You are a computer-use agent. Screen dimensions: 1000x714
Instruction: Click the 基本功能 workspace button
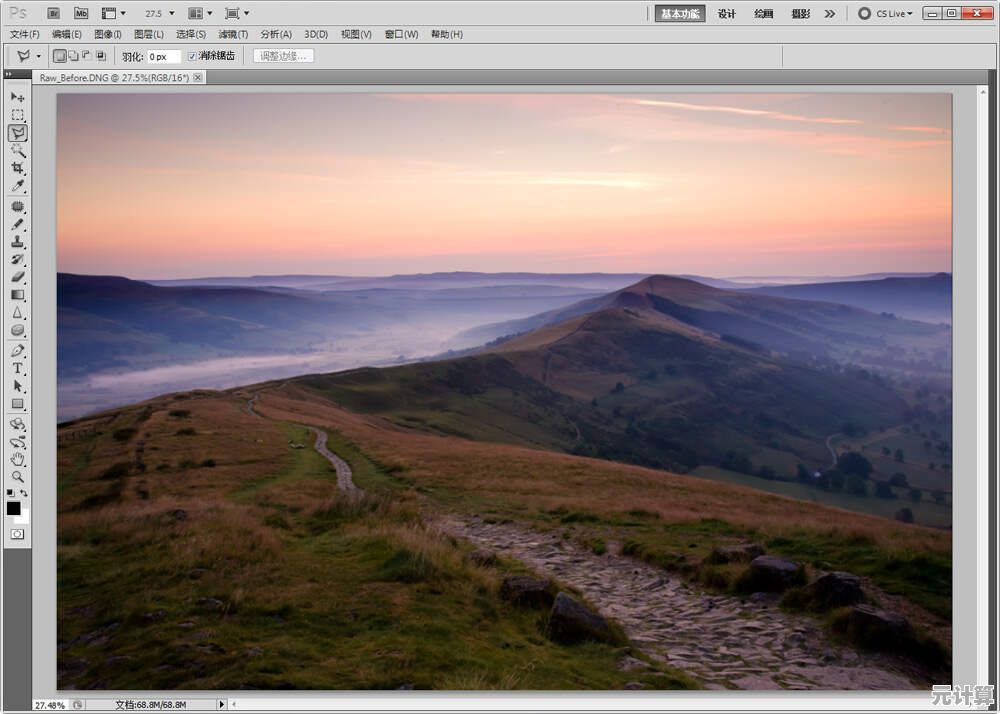pos(681,14)
